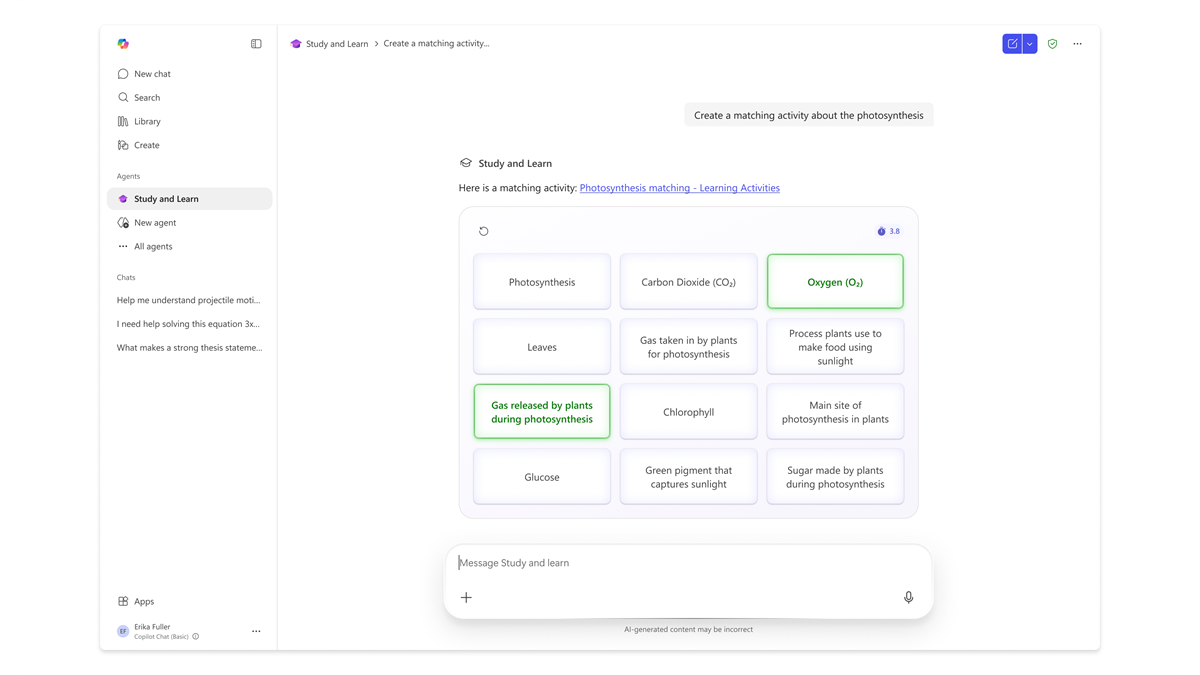The image size is (1200, 675).
Task: Open header more options ellipsis
Action: tap(1077, 44)
